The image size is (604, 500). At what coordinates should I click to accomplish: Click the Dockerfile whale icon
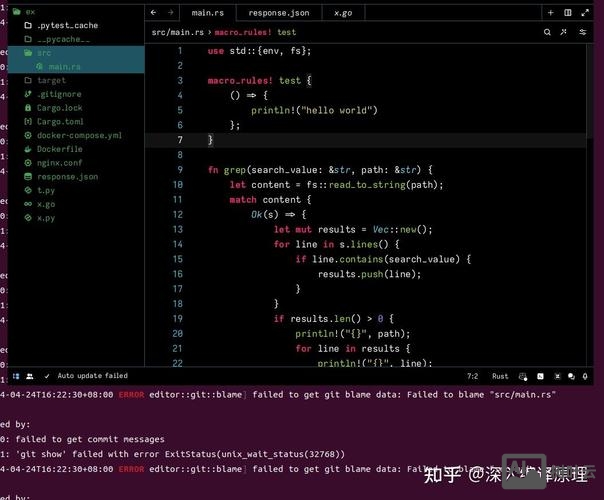click(x=28, y=149)
